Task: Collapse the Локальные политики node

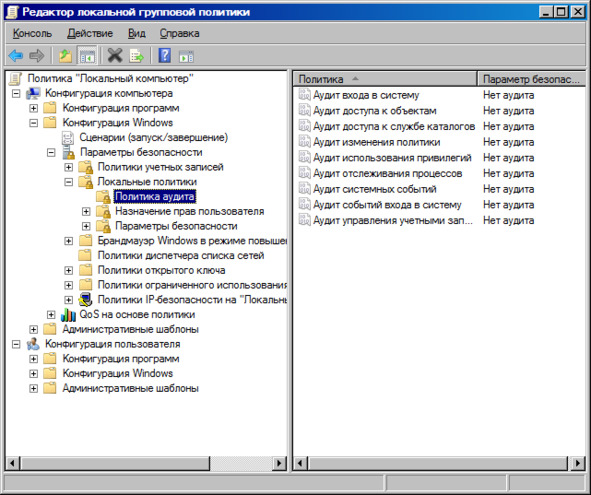Action: 68,182
